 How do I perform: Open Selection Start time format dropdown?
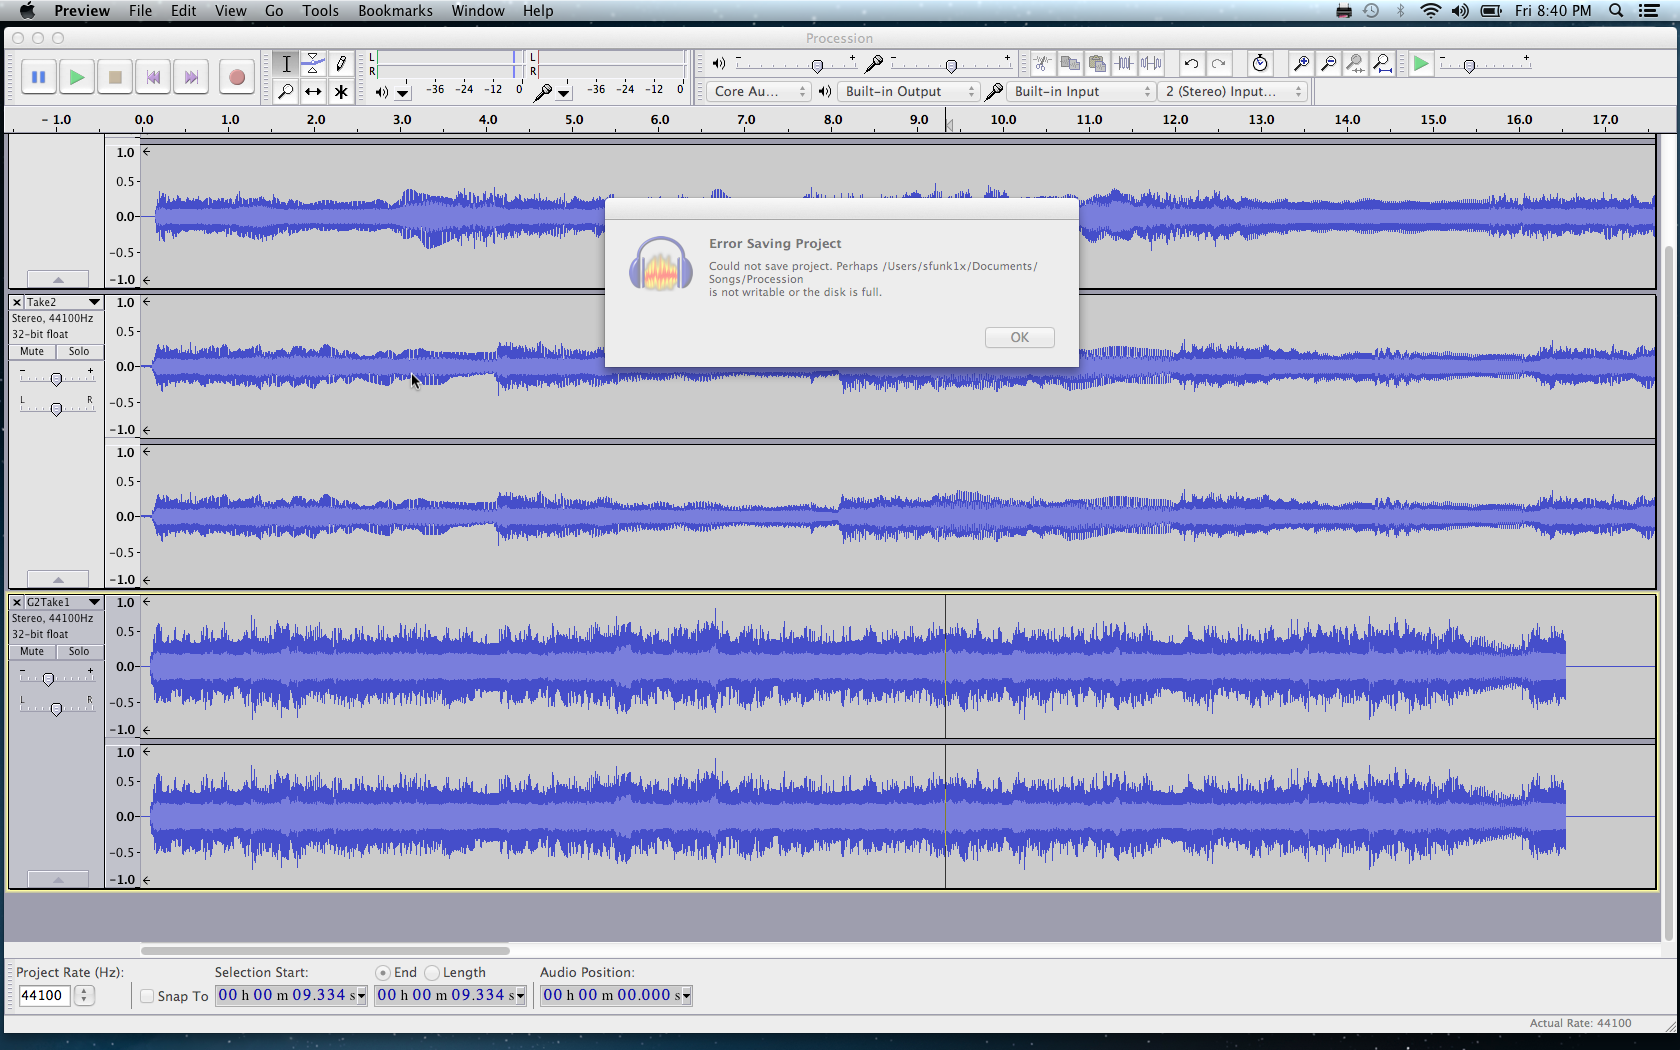click(x=361, y=996)
